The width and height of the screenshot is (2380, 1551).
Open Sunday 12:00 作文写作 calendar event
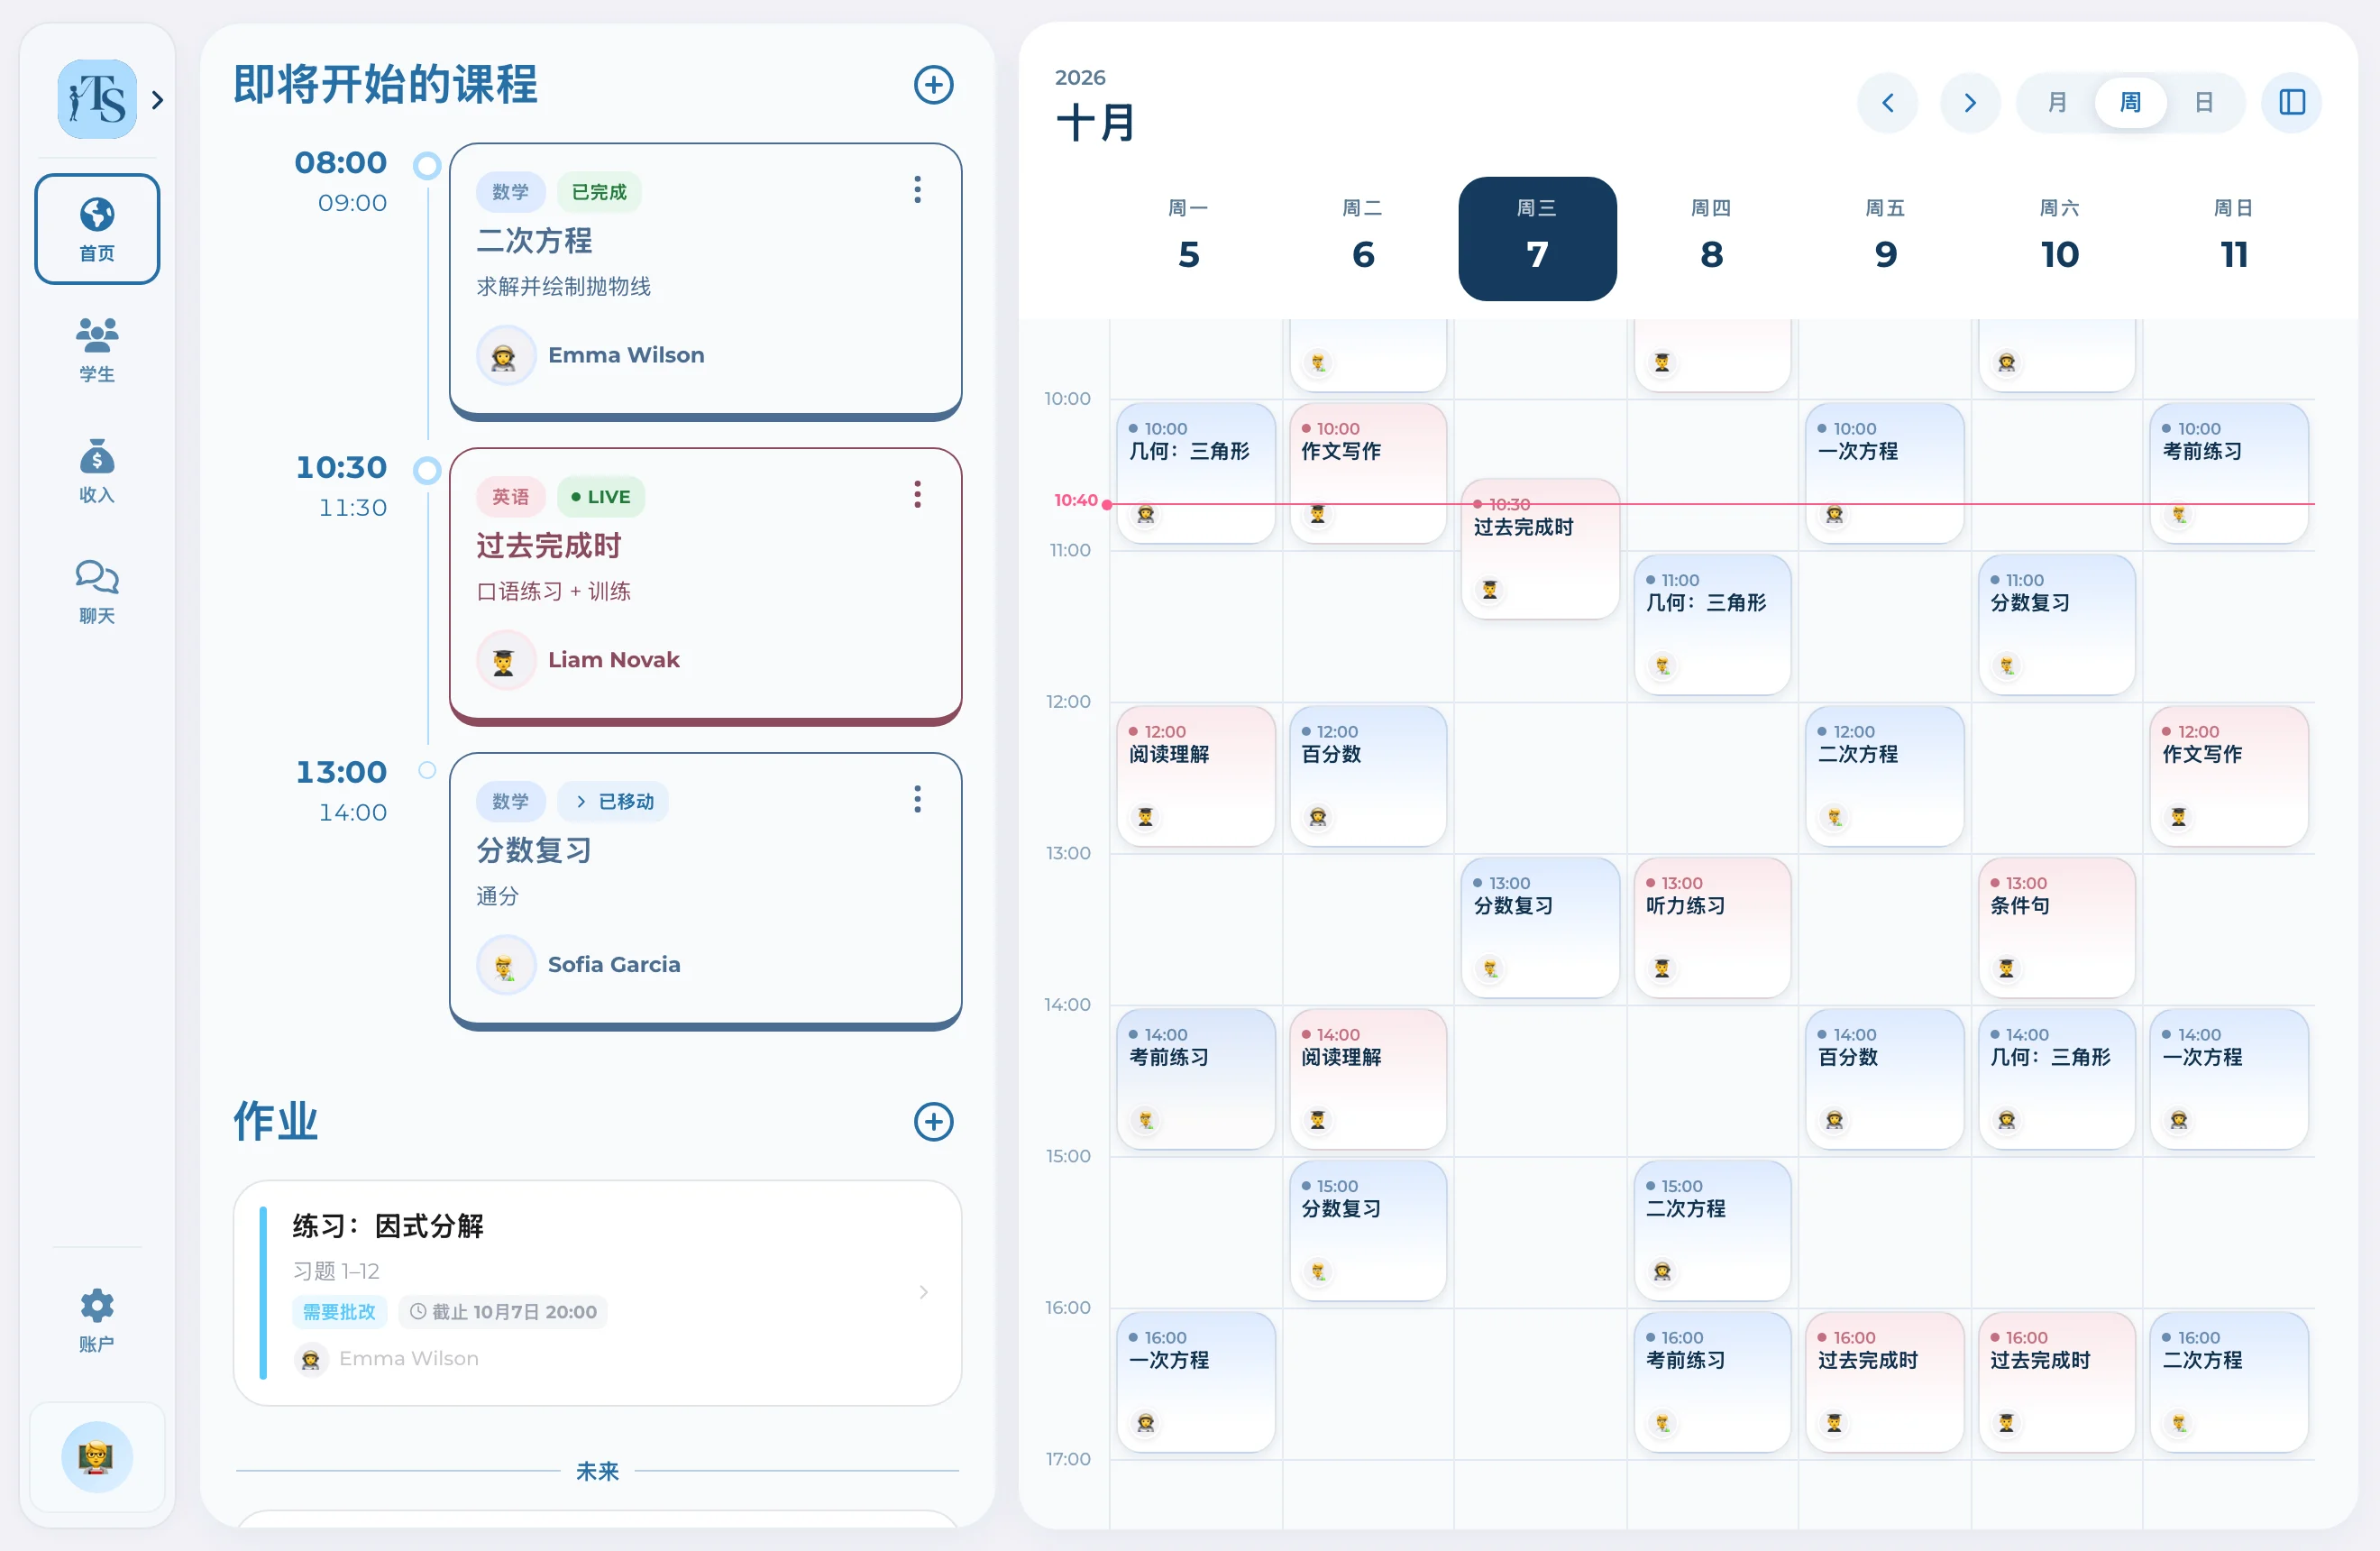(2228, 776)
